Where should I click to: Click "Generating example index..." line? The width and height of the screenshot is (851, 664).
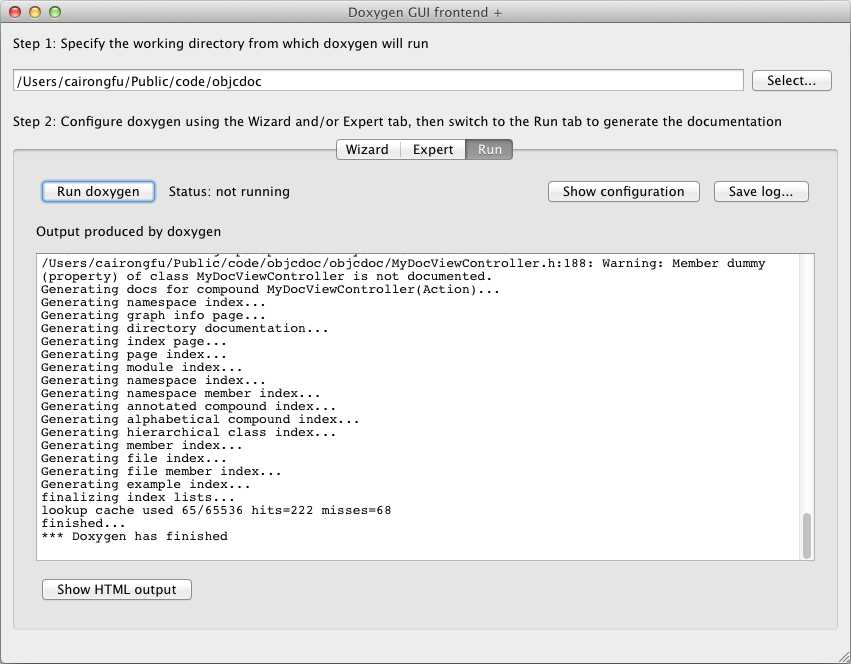click(146, 484)
